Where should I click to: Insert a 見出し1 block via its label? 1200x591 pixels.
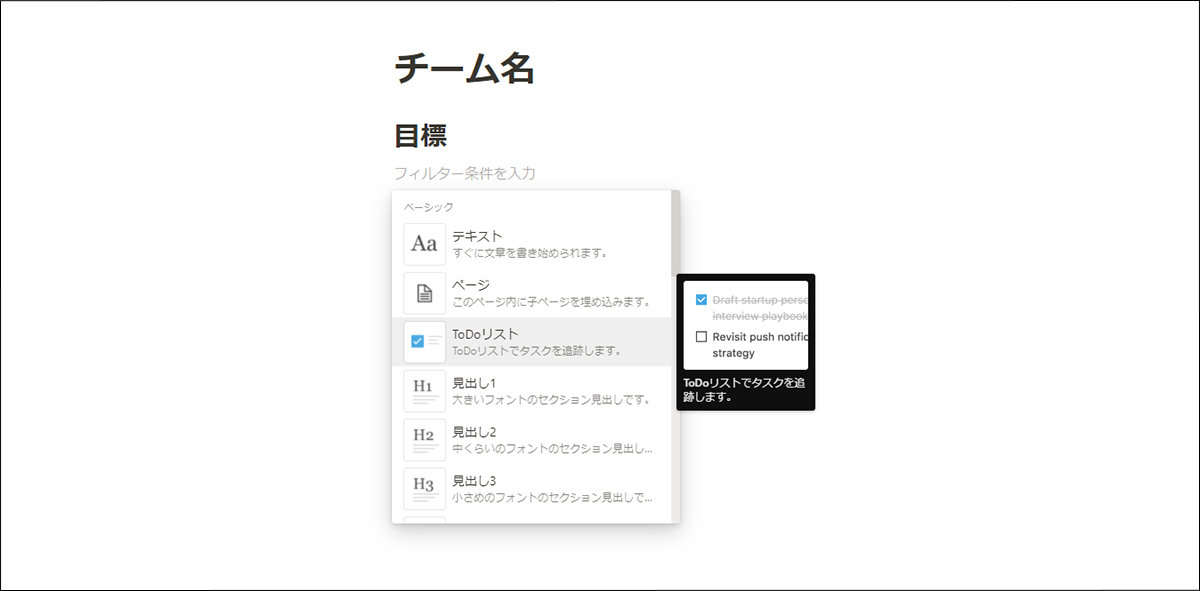(x=474, y=383)
